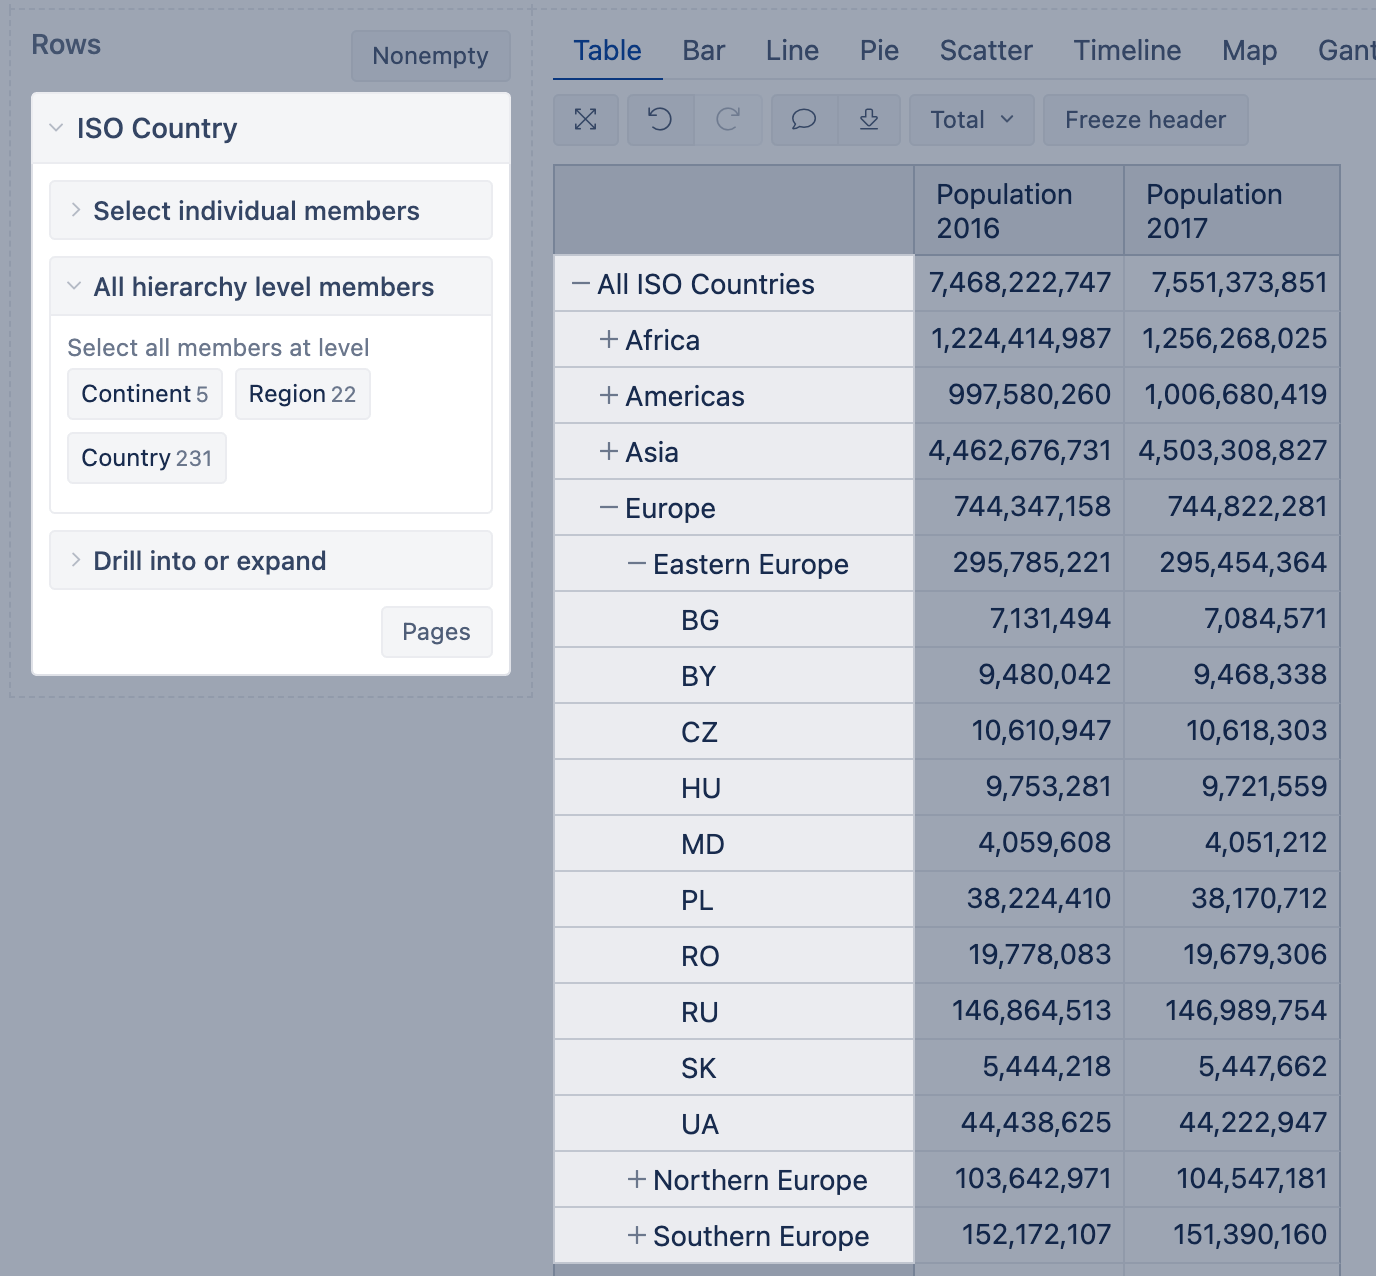Click the fullscreen expand icon
The image size is (1376, 1276).
coord(586,120)
